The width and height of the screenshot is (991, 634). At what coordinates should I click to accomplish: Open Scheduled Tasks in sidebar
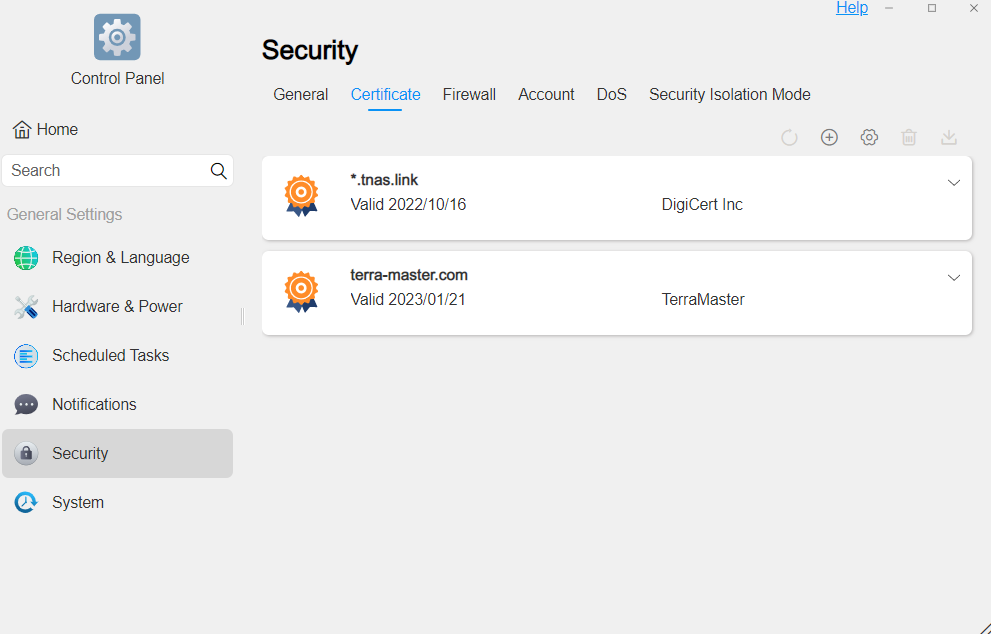tap(110, 356)
